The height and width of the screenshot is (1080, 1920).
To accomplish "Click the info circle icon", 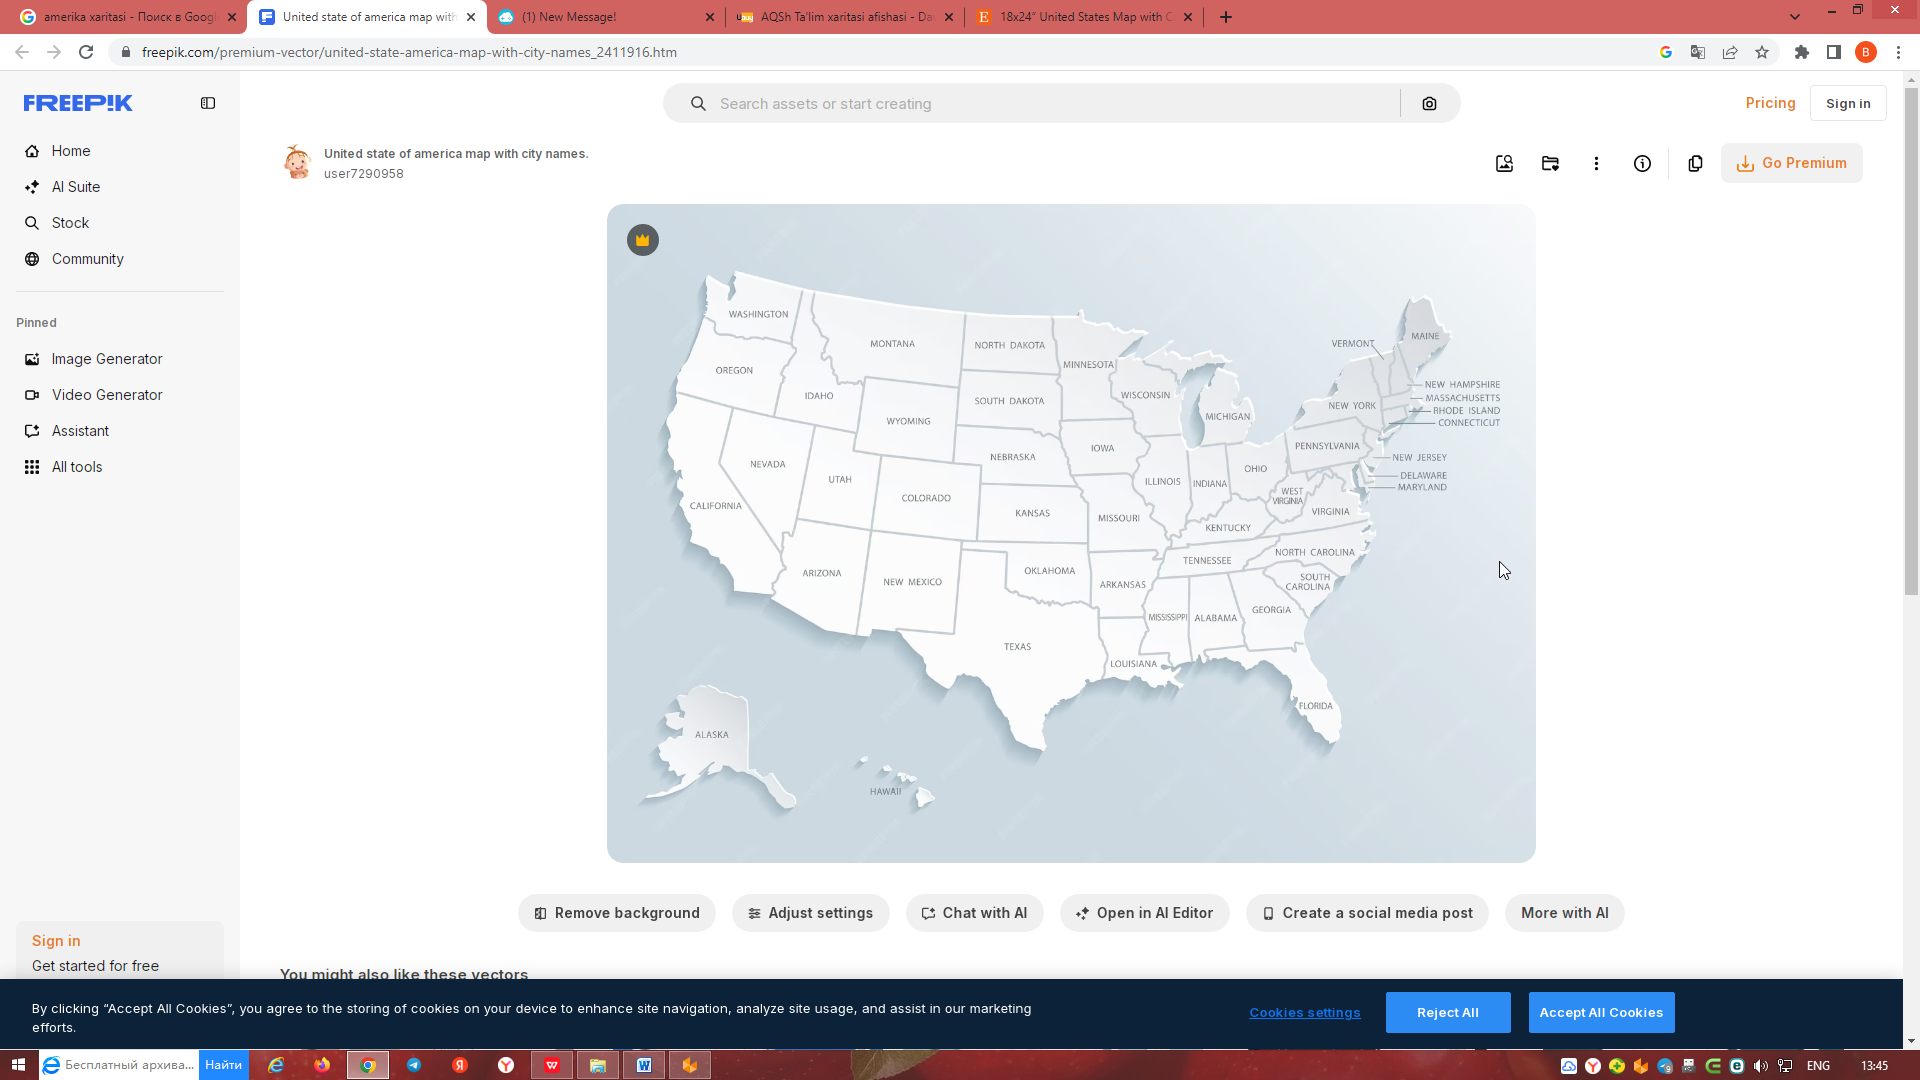I will point(1642,164).
